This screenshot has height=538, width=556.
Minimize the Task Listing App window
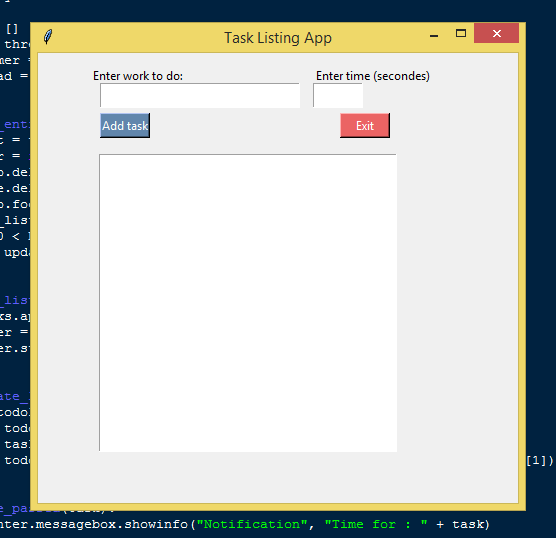point(434,35)
